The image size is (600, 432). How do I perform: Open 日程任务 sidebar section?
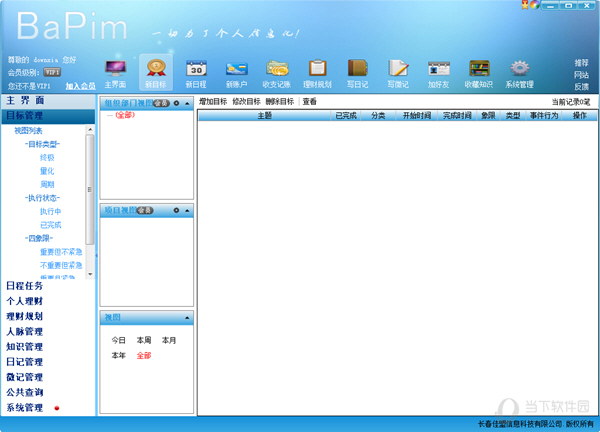point(24,286)
